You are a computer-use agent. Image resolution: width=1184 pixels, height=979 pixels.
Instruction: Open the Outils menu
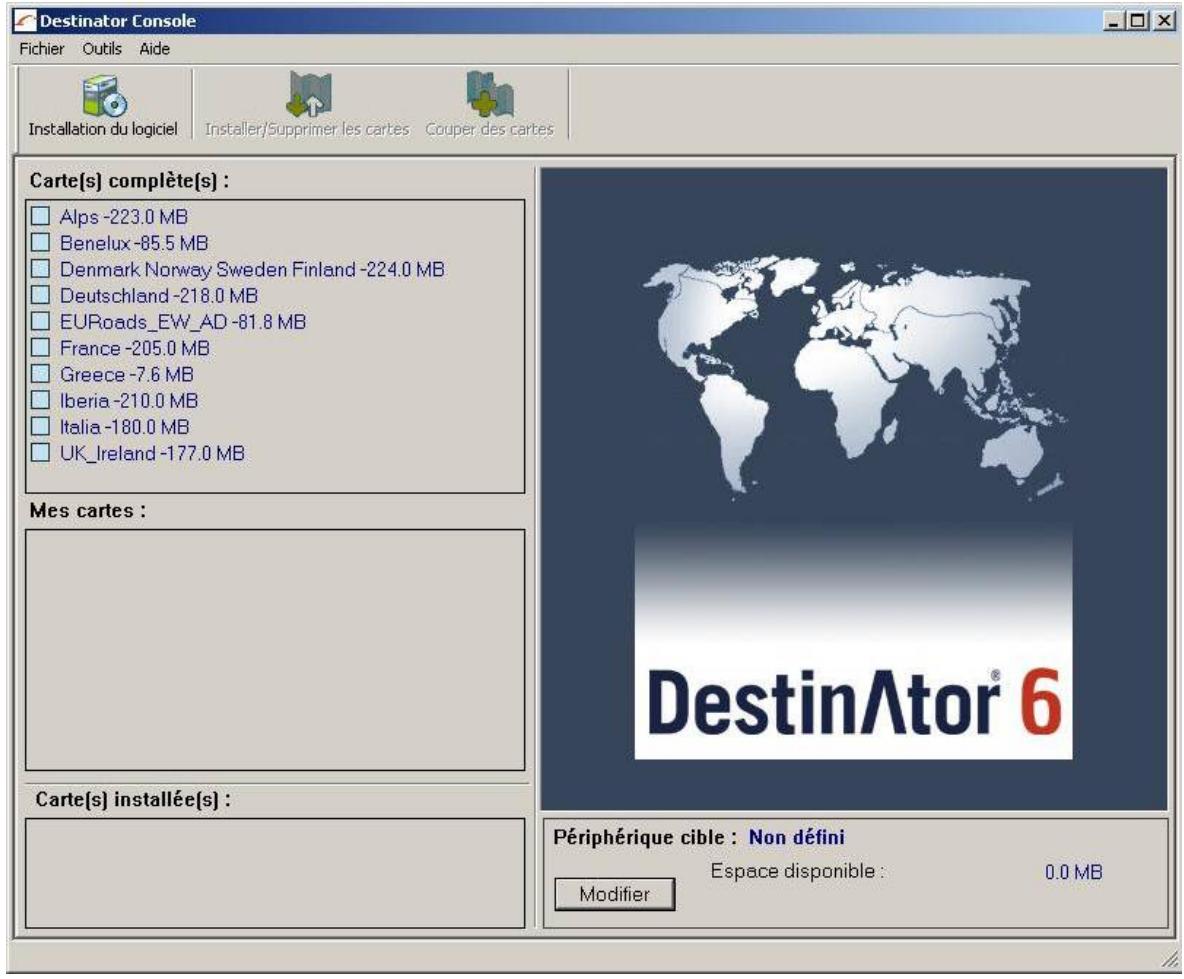[102, 49]
